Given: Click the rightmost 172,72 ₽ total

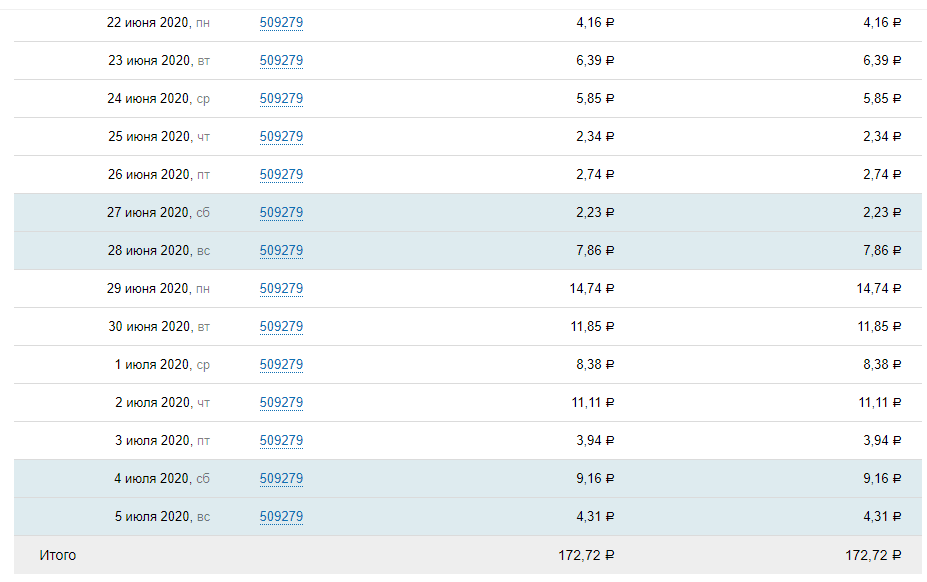Looking at the screenshot, I should click(x=873, y=555).
